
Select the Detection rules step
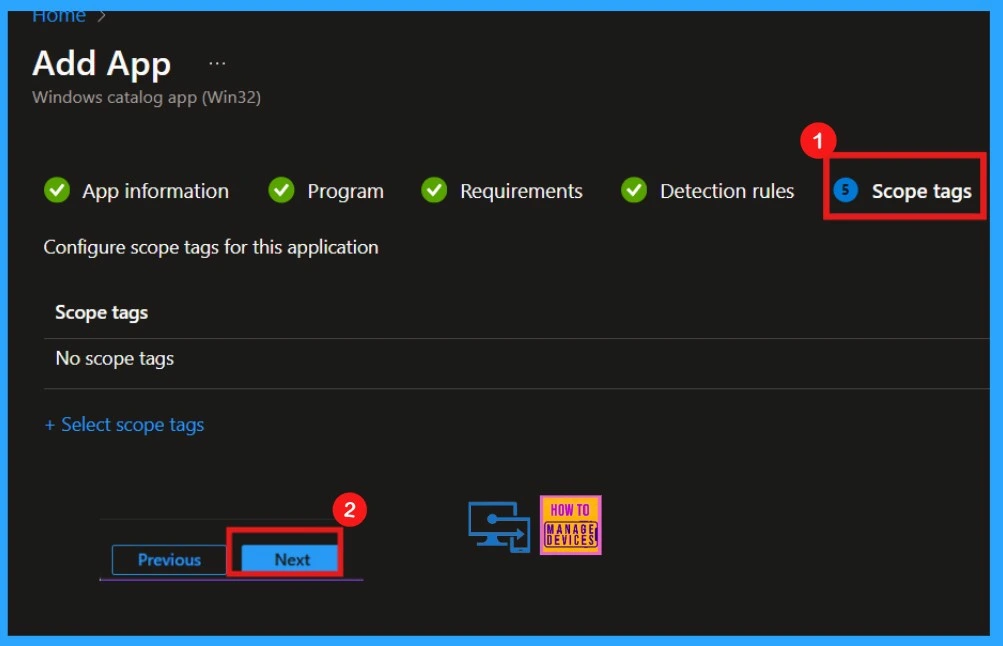point(727,191)
